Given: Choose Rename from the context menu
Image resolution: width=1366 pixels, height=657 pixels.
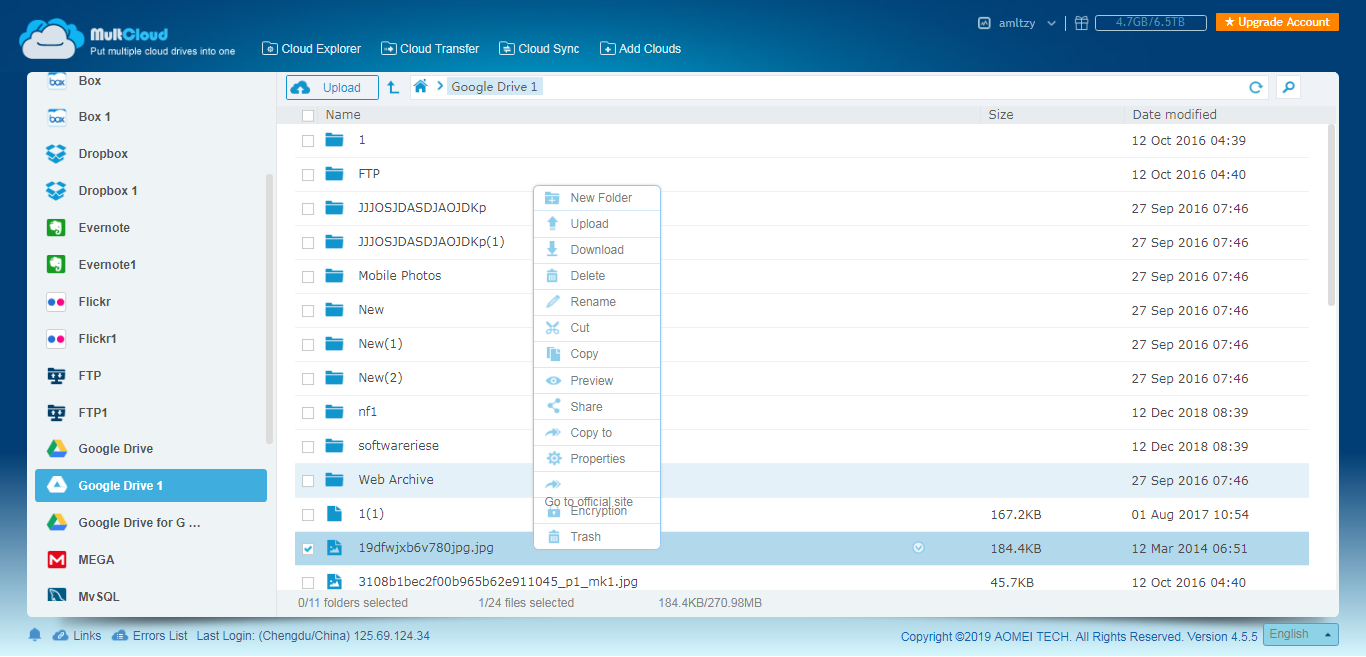Looking at the screenshot, I should (593, 302).
